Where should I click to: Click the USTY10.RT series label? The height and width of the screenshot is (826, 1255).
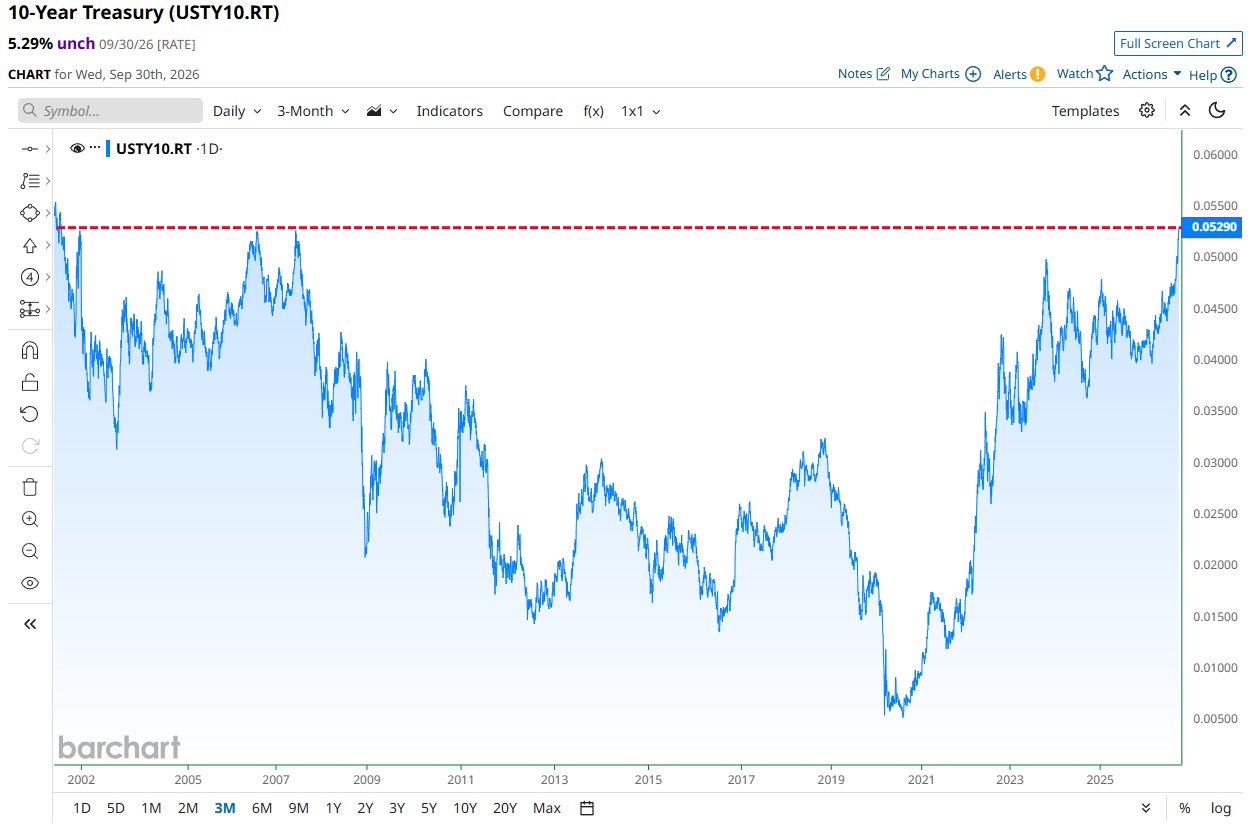pos(154,148)
